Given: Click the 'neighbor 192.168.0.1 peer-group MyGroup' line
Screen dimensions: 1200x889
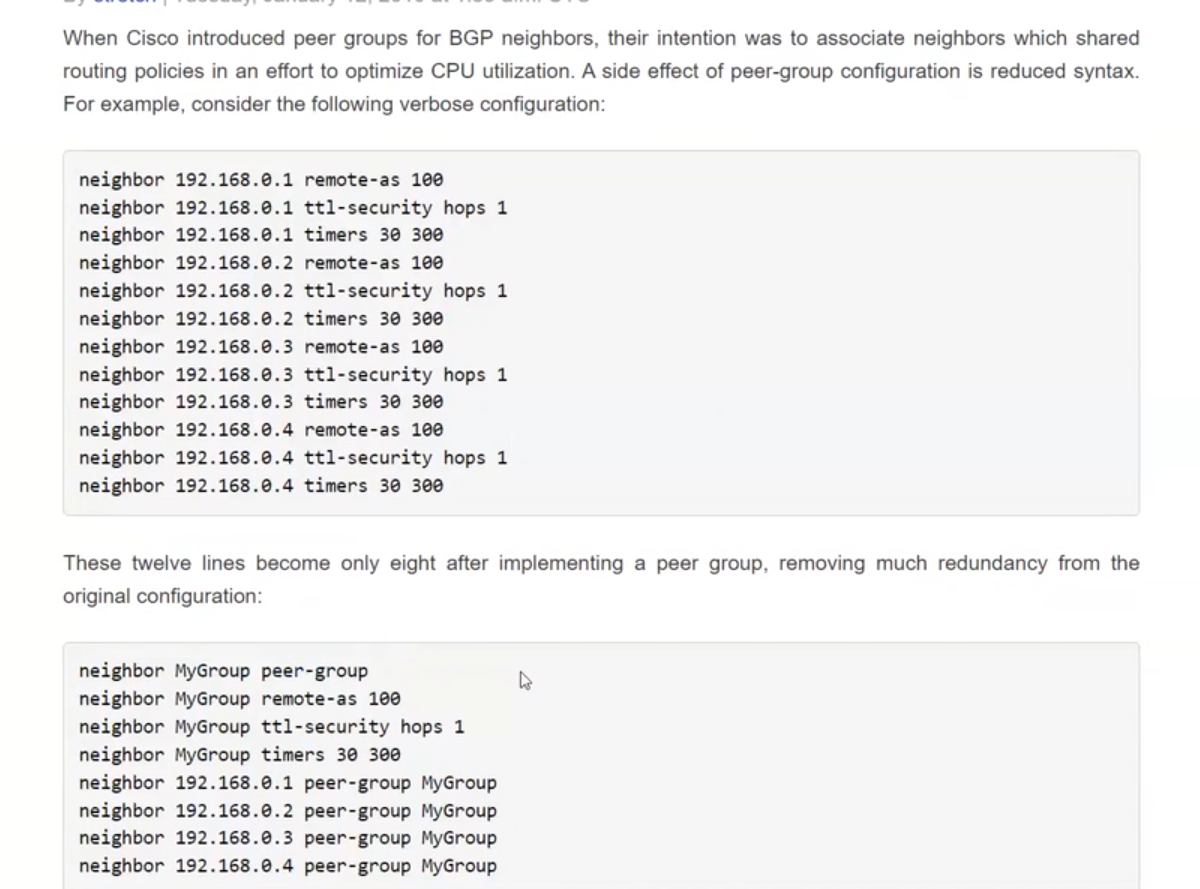Looking at the screenshot, I should [287, 783].
